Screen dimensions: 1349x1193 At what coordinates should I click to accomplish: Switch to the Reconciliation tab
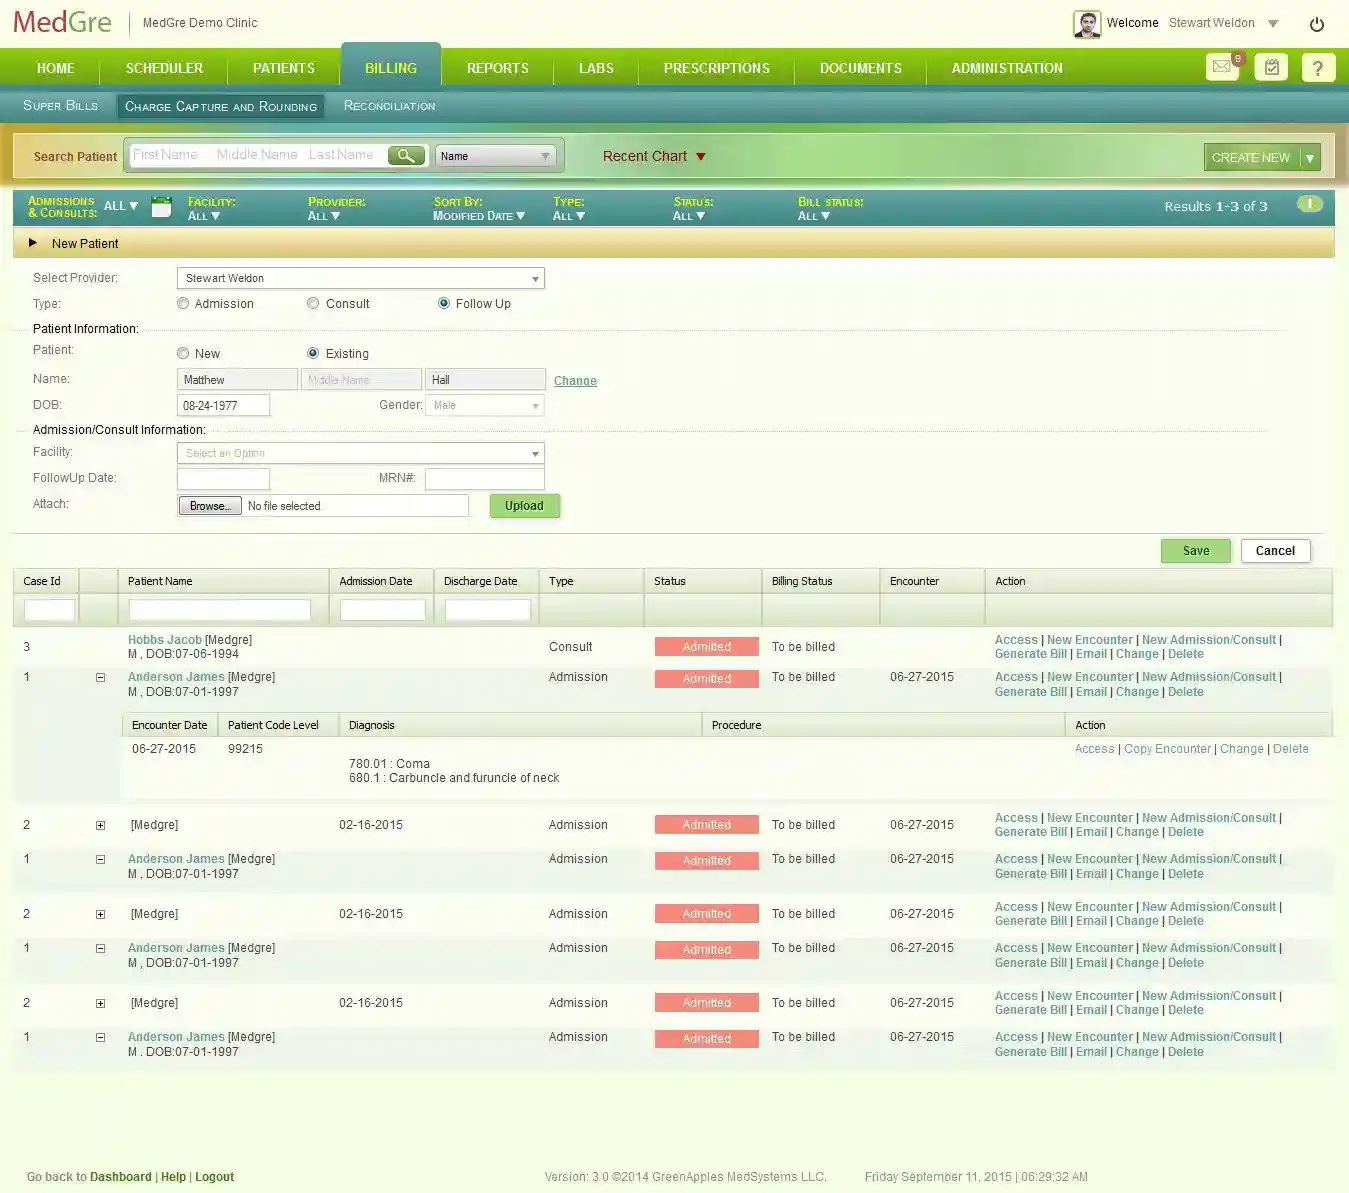[x=389, y=105]
